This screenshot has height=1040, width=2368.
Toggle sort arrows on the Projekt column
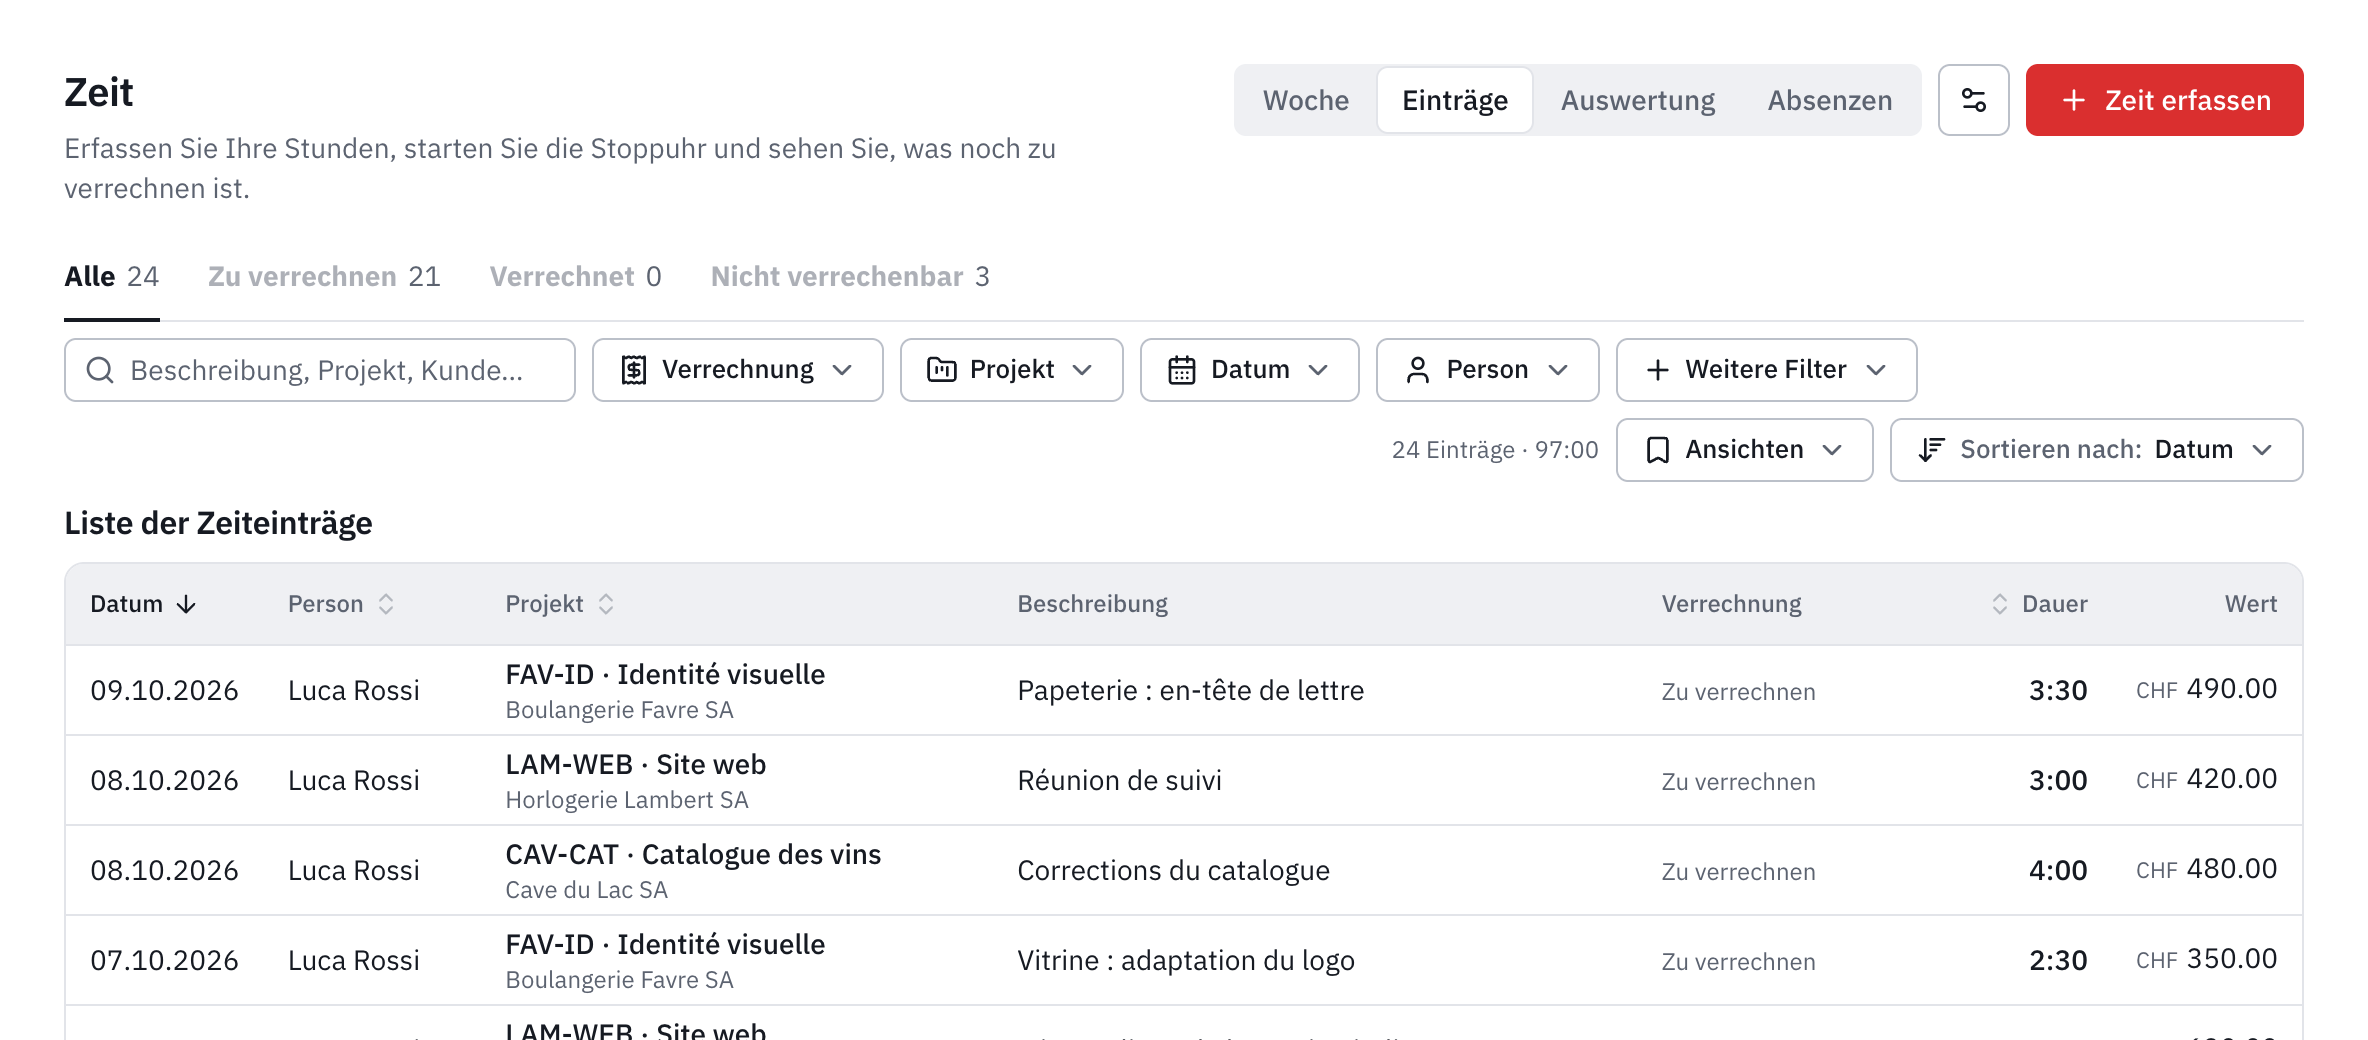606,604
